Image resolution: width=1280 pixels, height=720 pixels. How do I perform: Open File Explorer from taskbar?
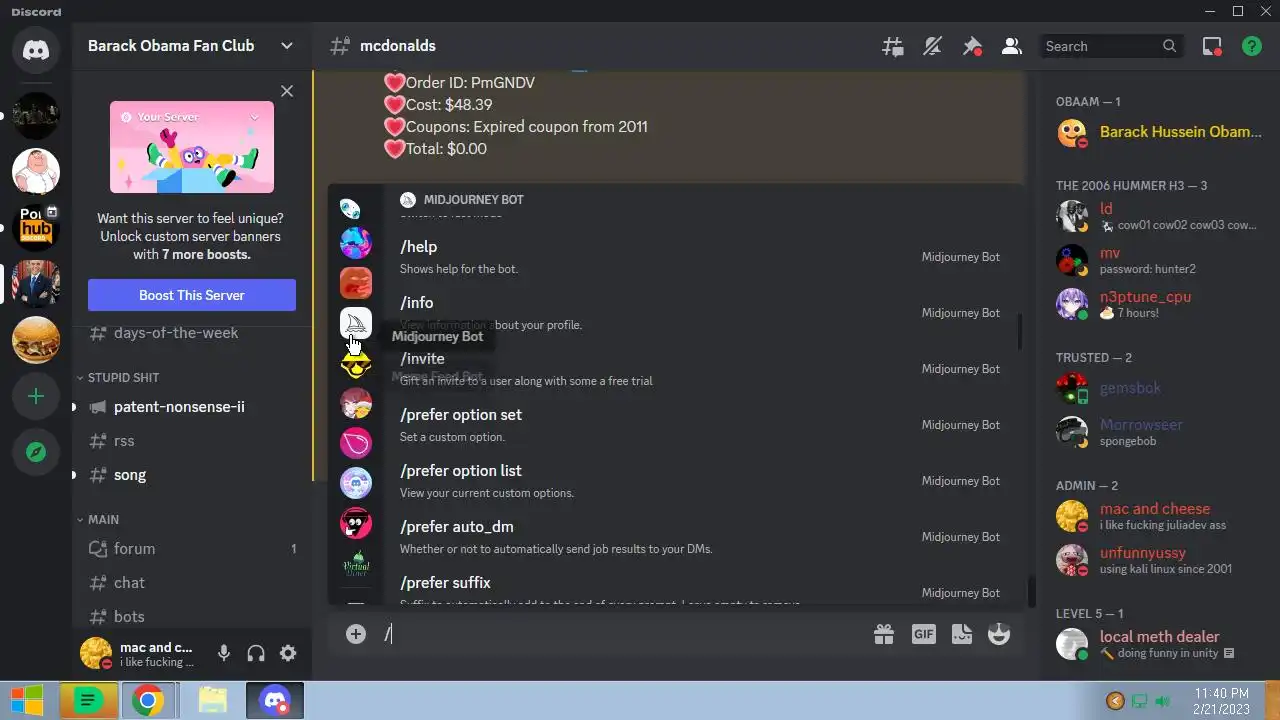[x=212, y=701]
